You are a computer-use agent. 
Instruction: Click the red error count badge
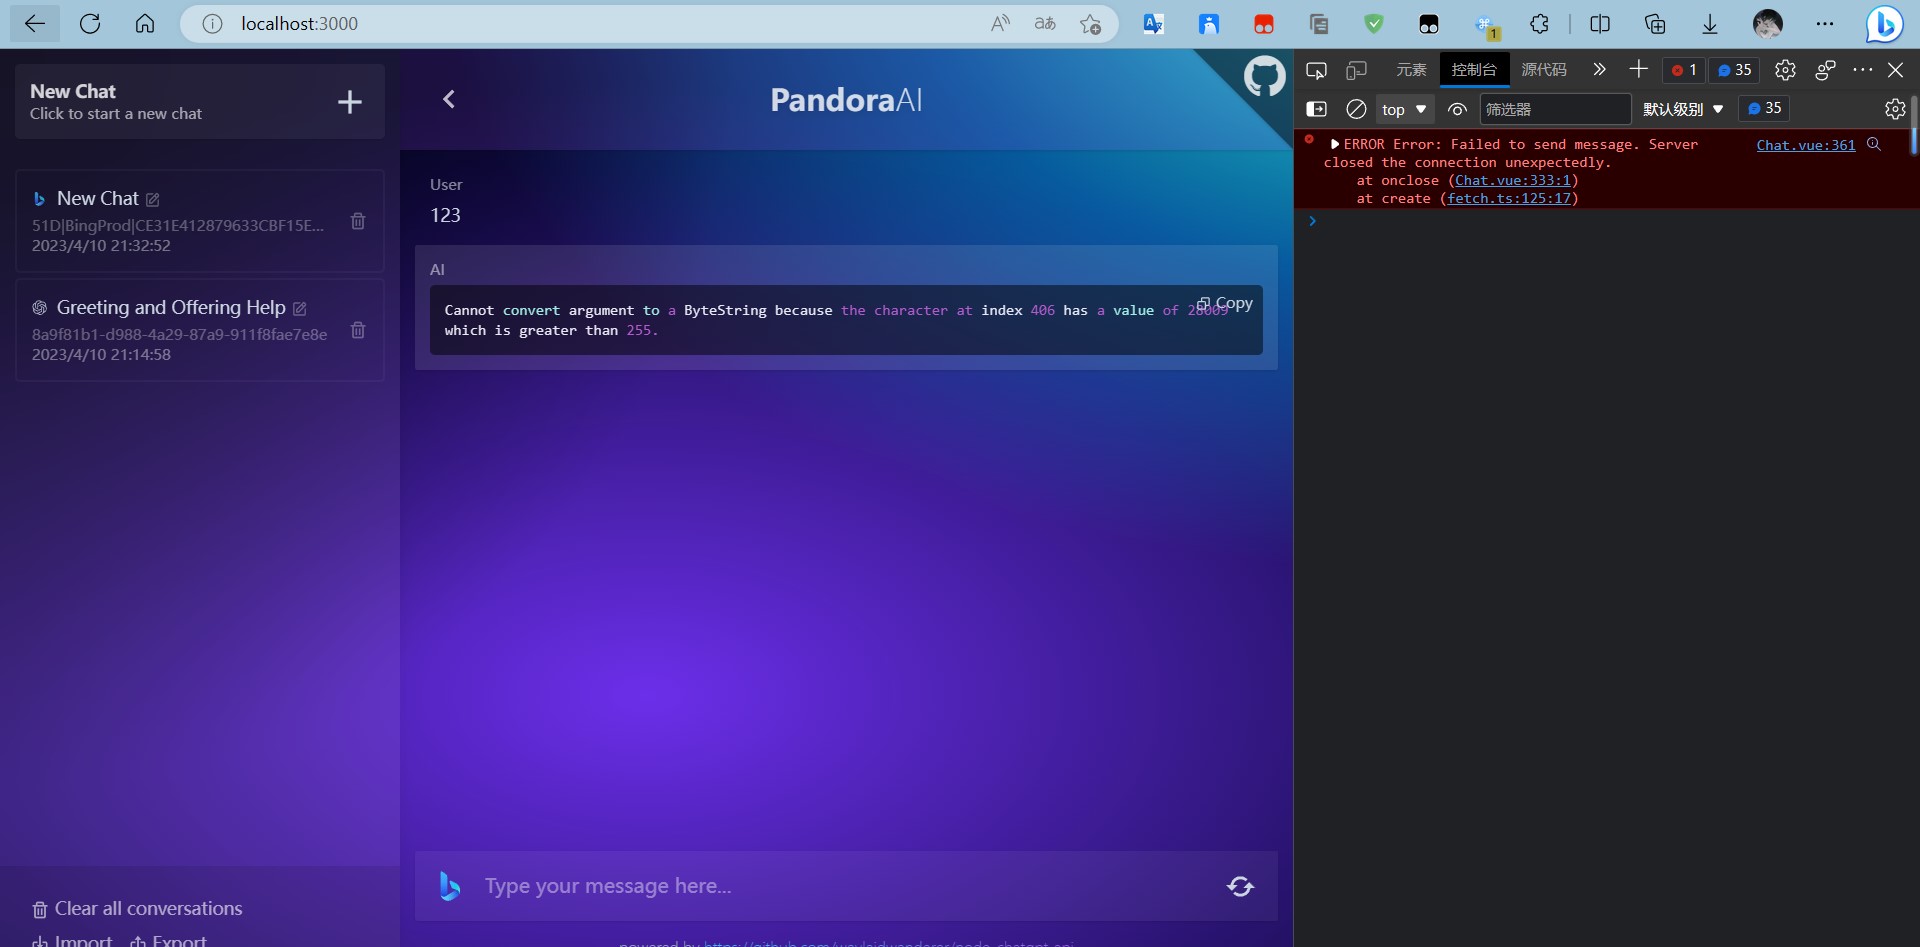click(1684, 70)
